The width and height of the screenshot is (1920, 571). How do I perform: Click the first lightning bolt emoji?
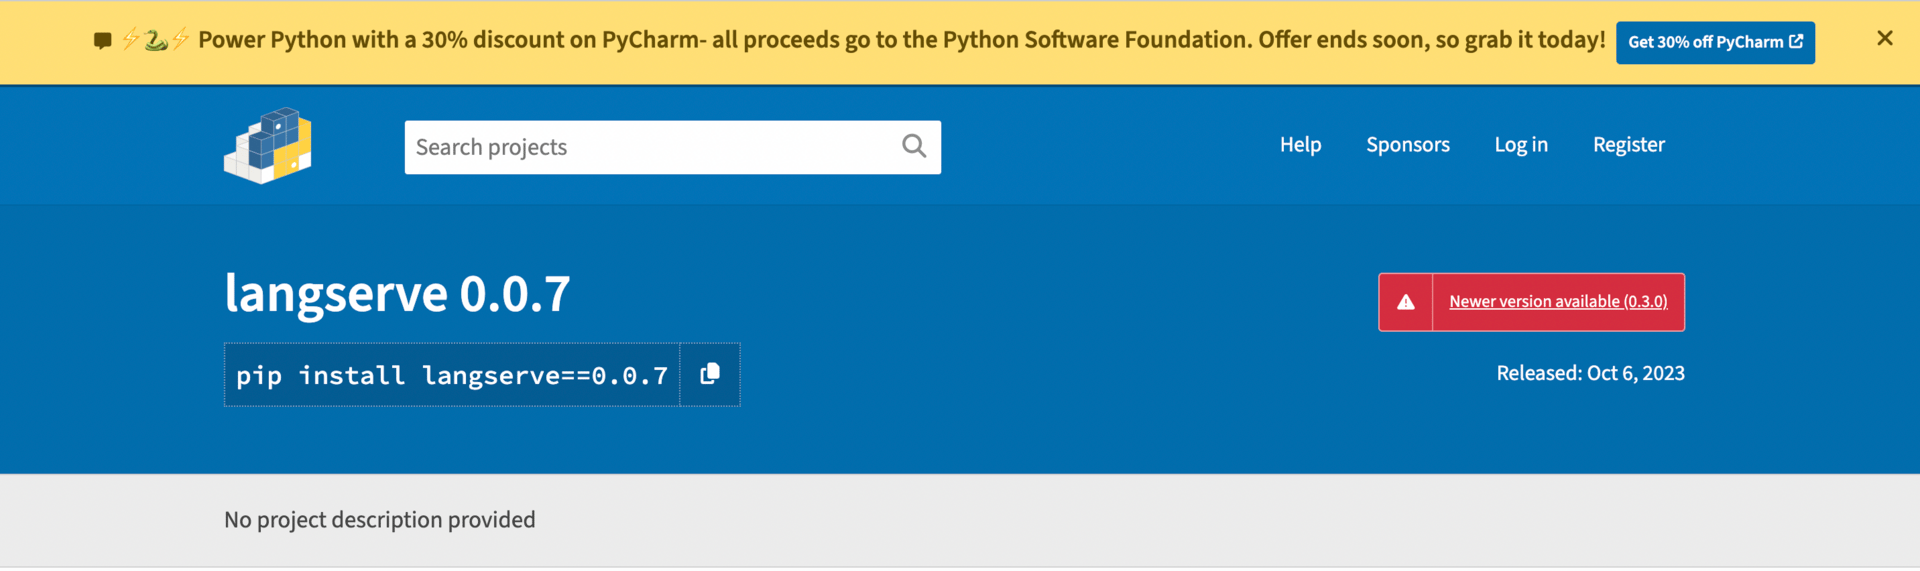pyautogui.click(x=130, y=40)
